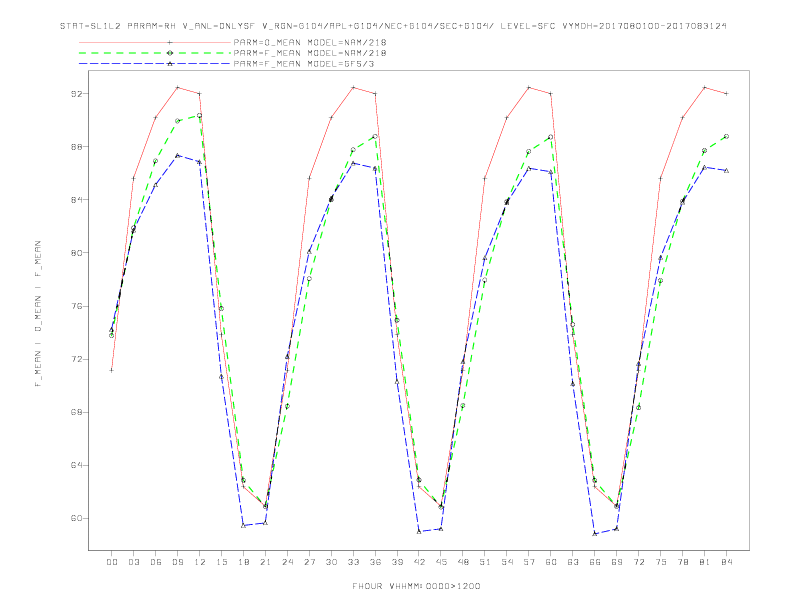Click x-axis forecast hour label 03

[x=133, y=562]
